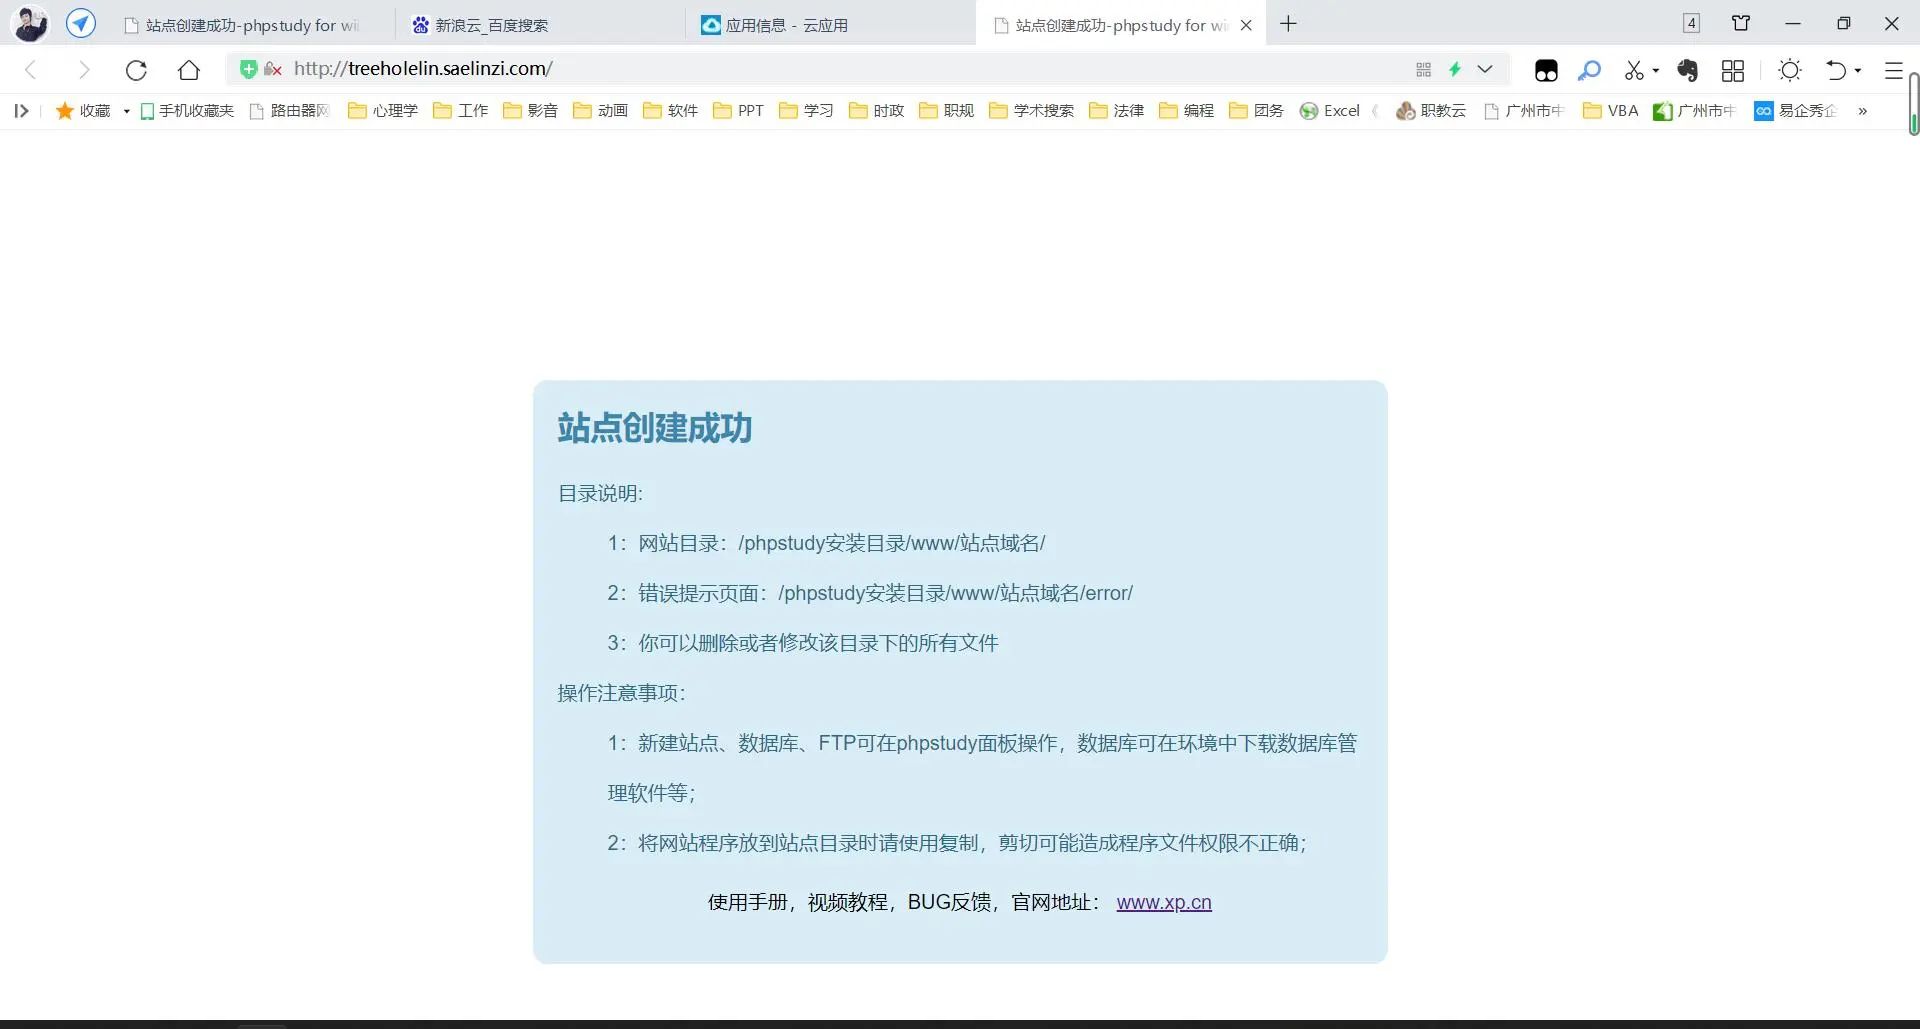This screenshot has height=1029, width=1920.
Task: Open a new tab with plus button
Action: coord(1288,23)
